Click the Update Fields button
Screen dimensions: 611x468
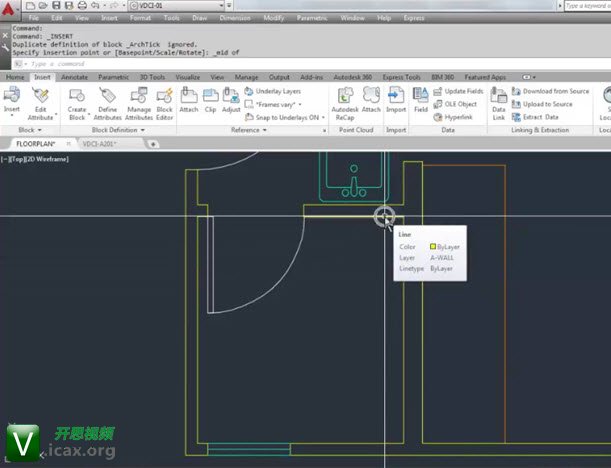click(x=463, y=91)
